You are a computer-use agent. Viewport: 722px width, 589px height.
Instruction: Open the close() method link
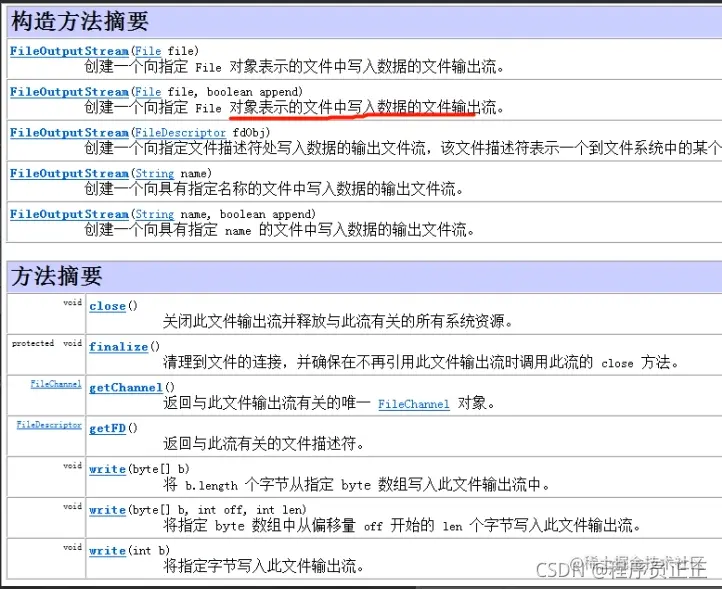(x=108, y=306)
